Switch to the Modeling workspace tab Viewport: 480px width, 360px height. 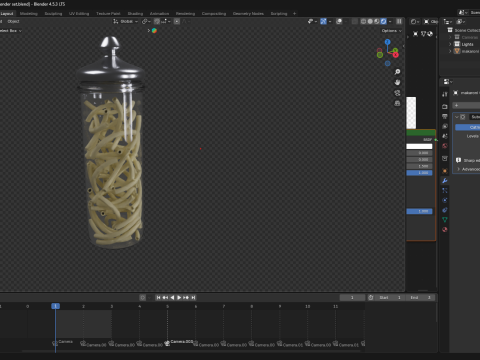(x=29, y=14)
